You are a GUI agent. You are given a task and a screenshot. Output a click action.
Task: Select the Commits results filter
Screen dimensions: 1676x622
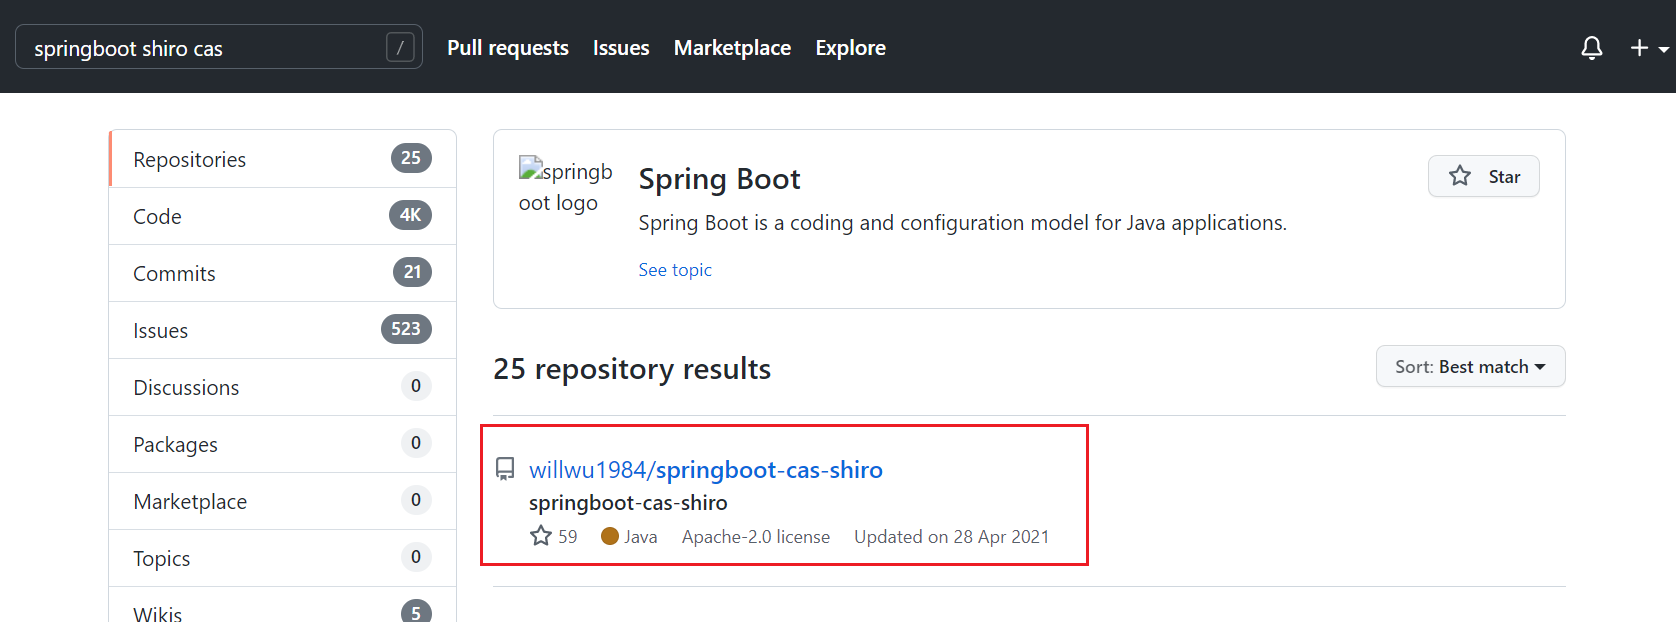pos(283,273)
